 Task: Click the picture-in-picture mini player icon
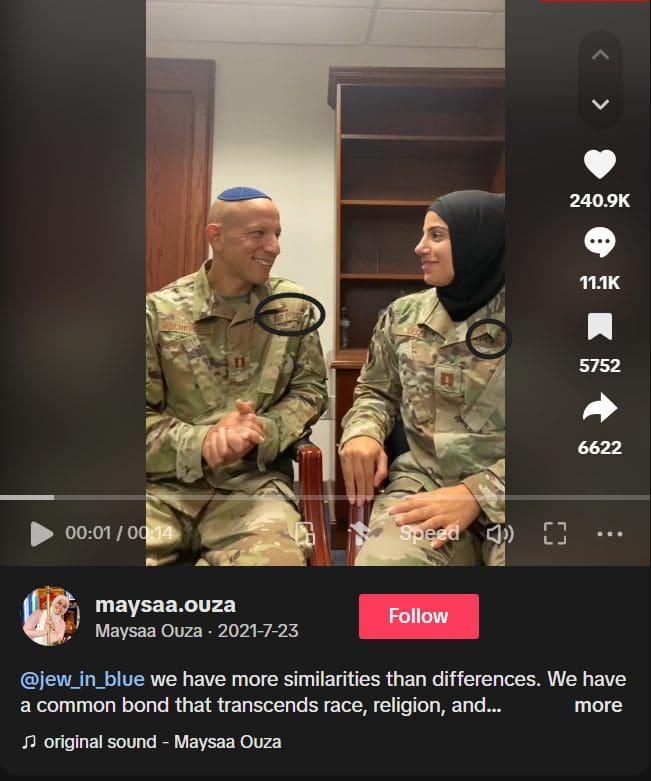coord(305,533)
